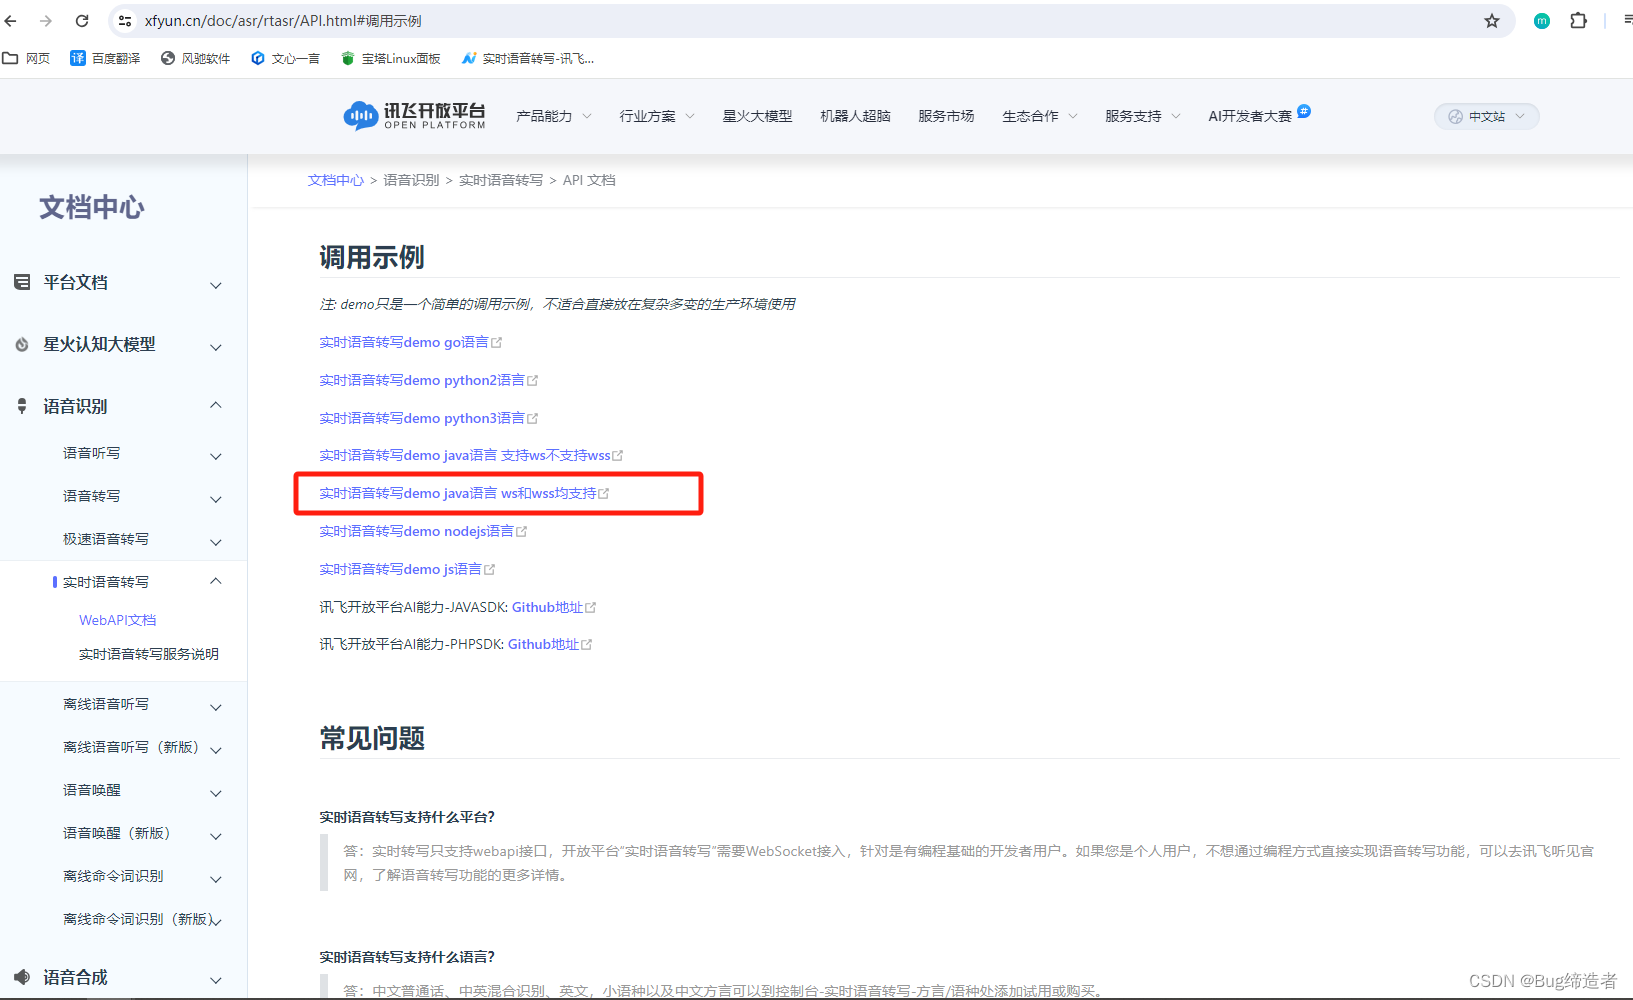Click the 平台文档 document icon
Screen dimensions: 1633x1000
[22, 282]
